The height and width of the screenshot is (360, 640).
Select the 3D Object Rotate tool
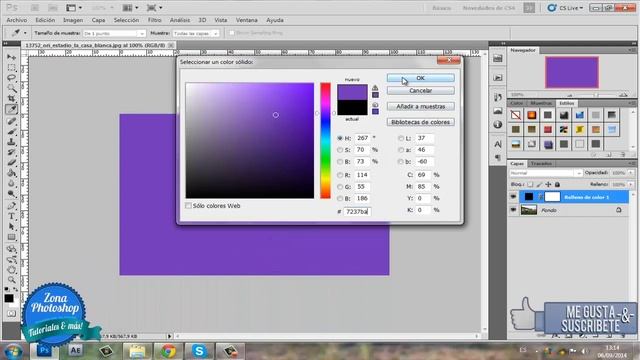(x=11, y=249)
